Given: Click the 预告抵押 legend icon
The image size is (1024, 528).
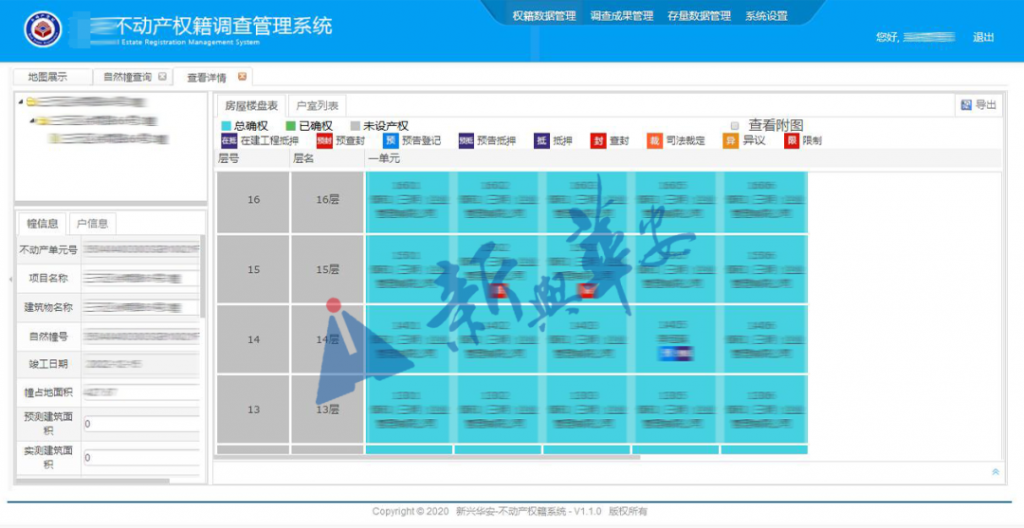Looking at the screenshot, I should pos(465,141).
